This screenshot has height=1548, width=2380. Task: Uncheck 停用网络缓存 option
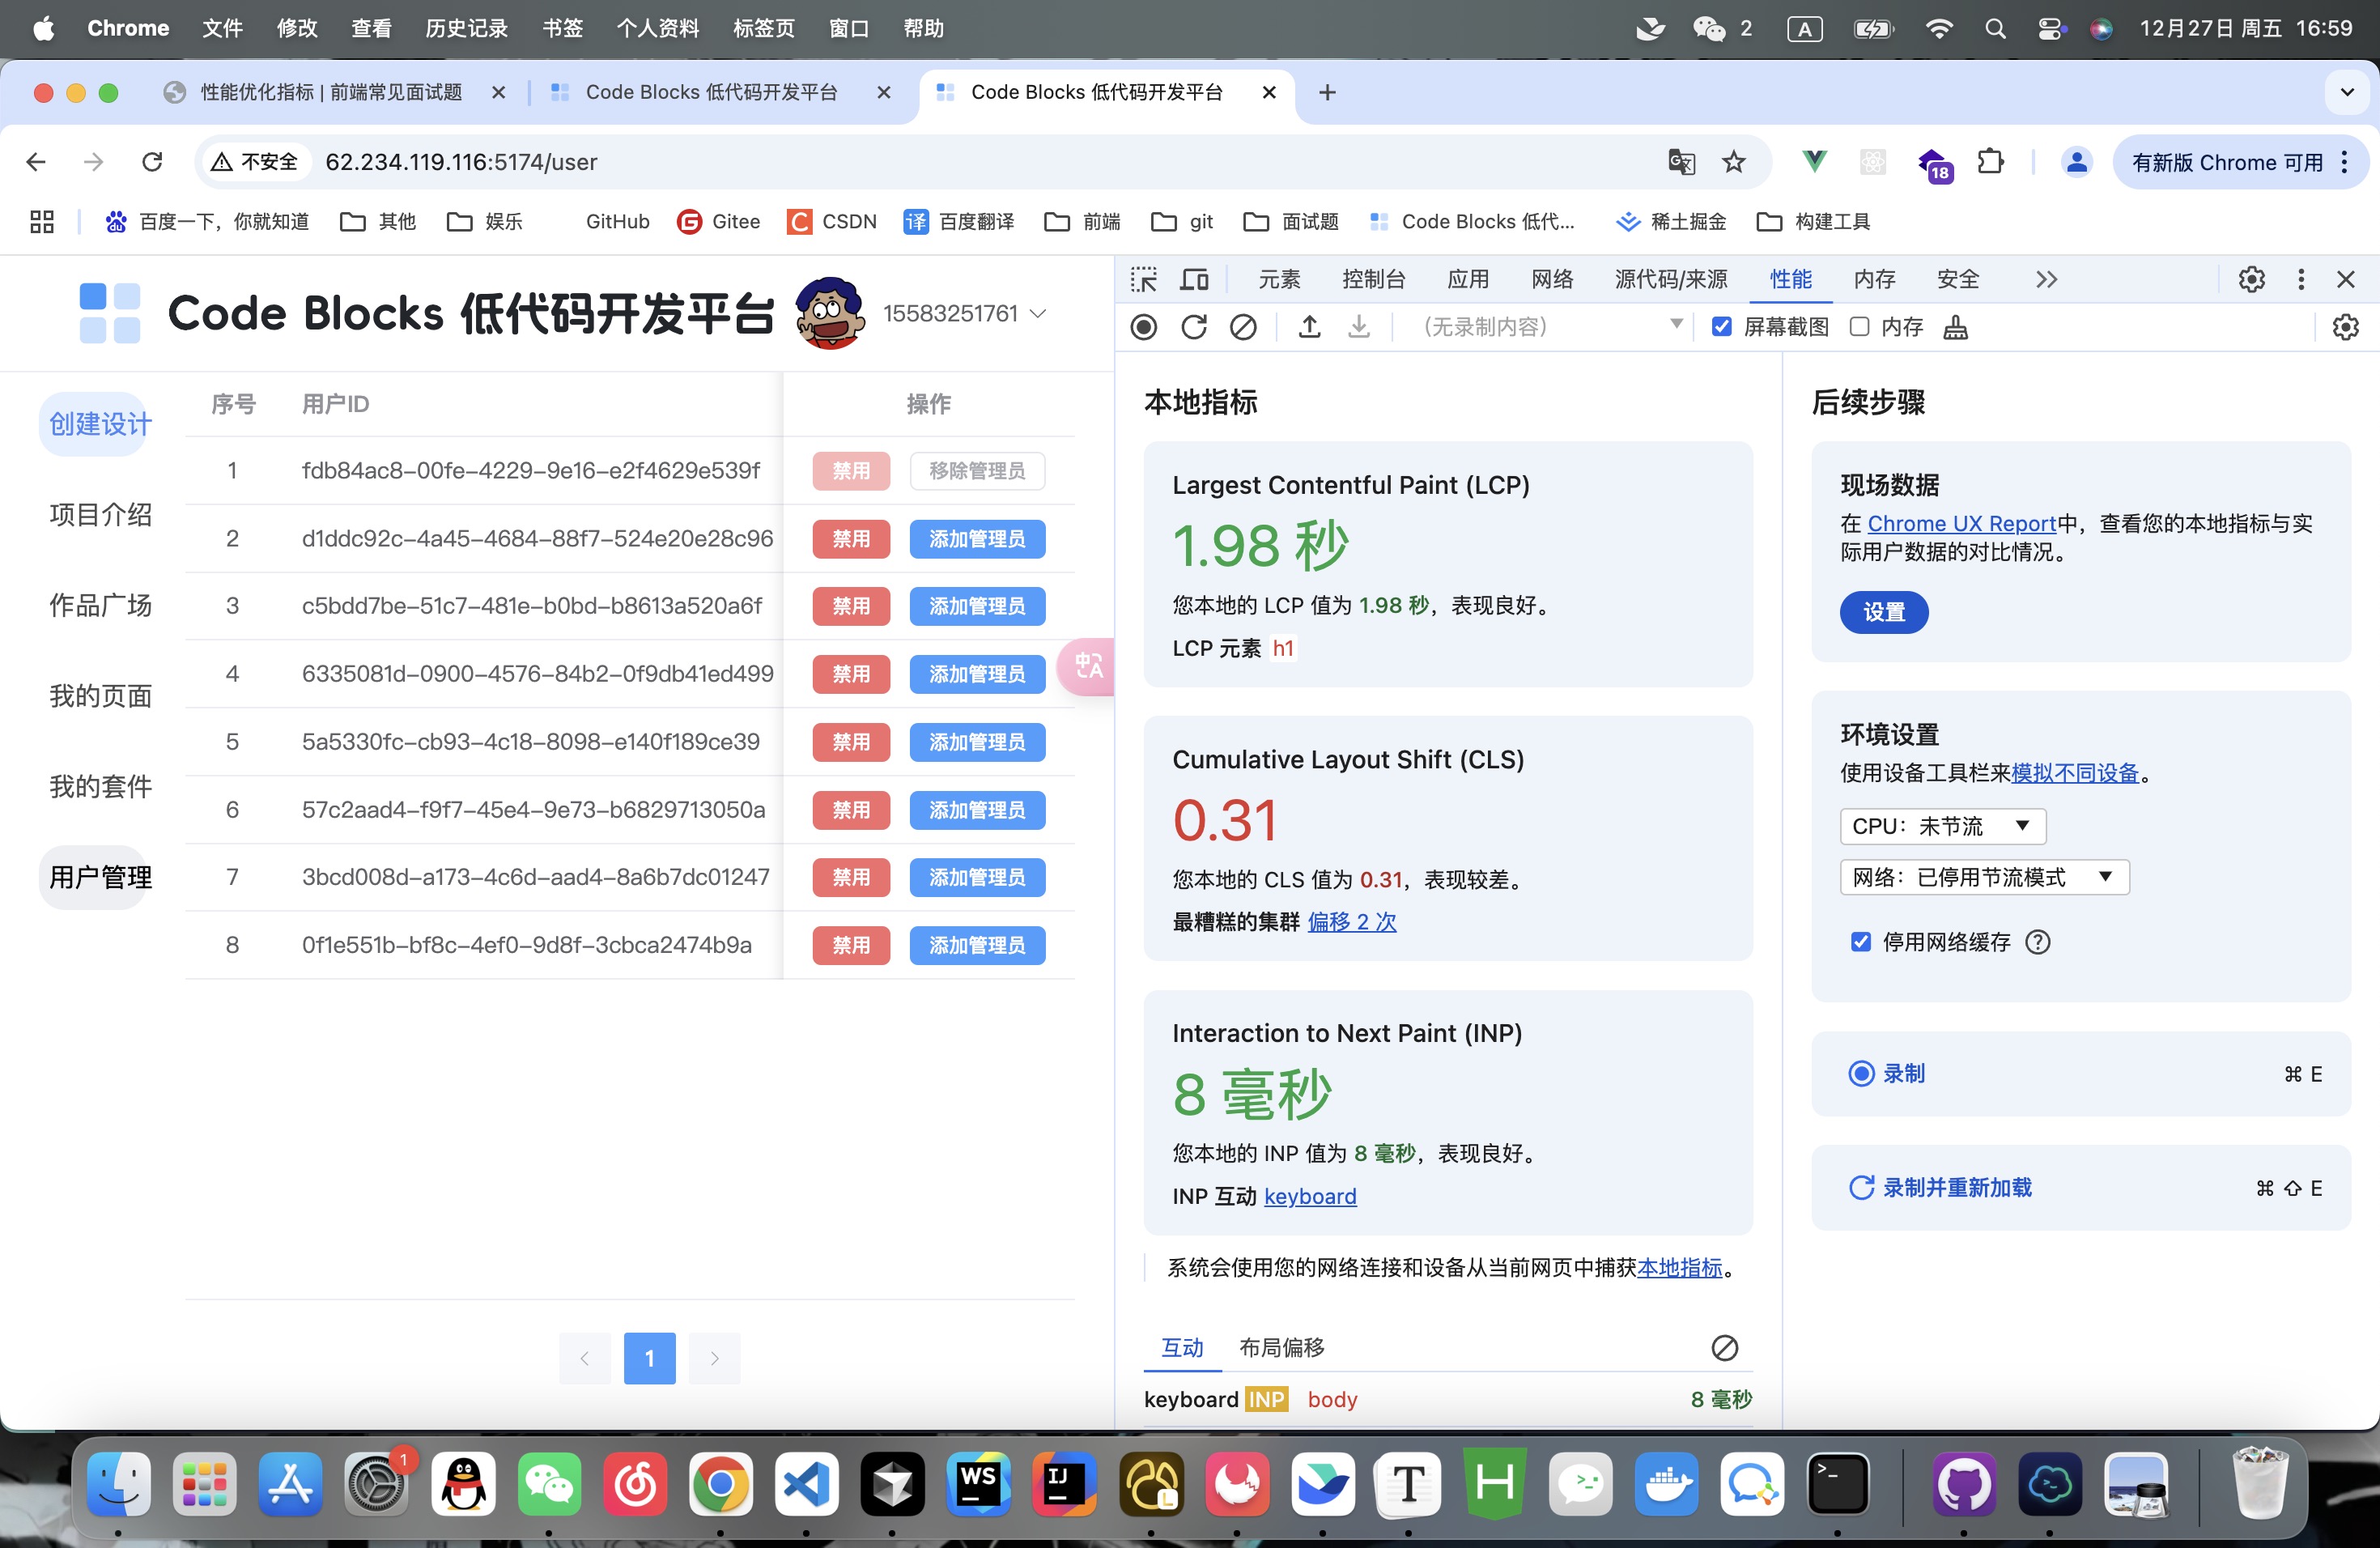point(1860,942)
